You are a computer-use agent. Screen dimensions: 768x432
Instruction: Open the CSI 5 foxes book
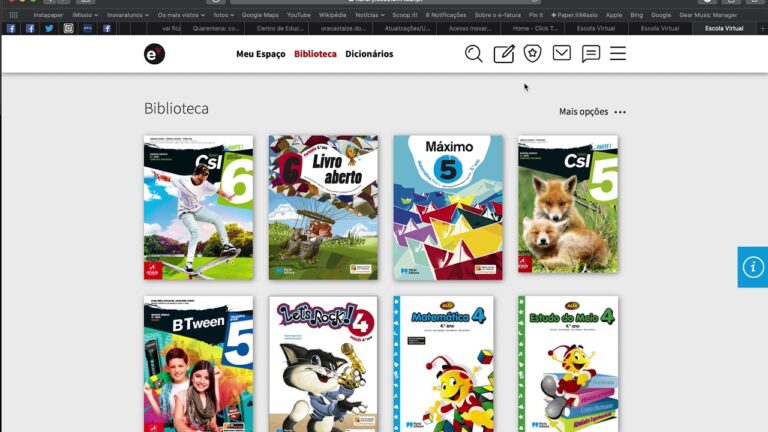568,204
